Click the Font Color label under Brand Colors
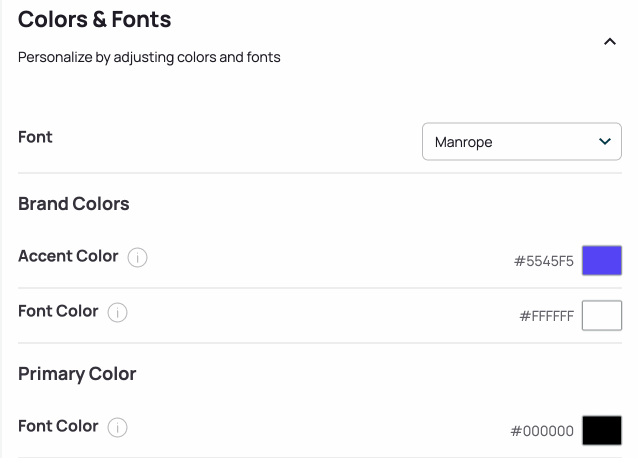Image resolution: width=638 pixels, height=458 pixels. (58, 311)
